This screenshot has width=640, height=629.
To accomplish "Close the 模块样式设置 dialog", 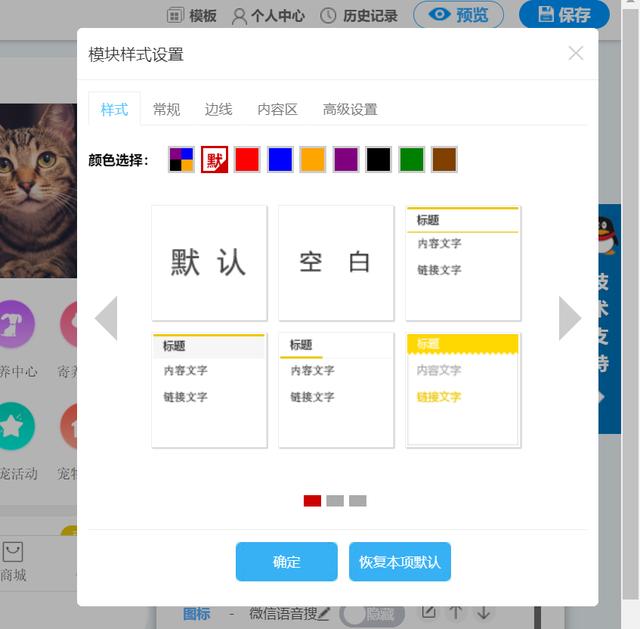I will click(576, 53).
